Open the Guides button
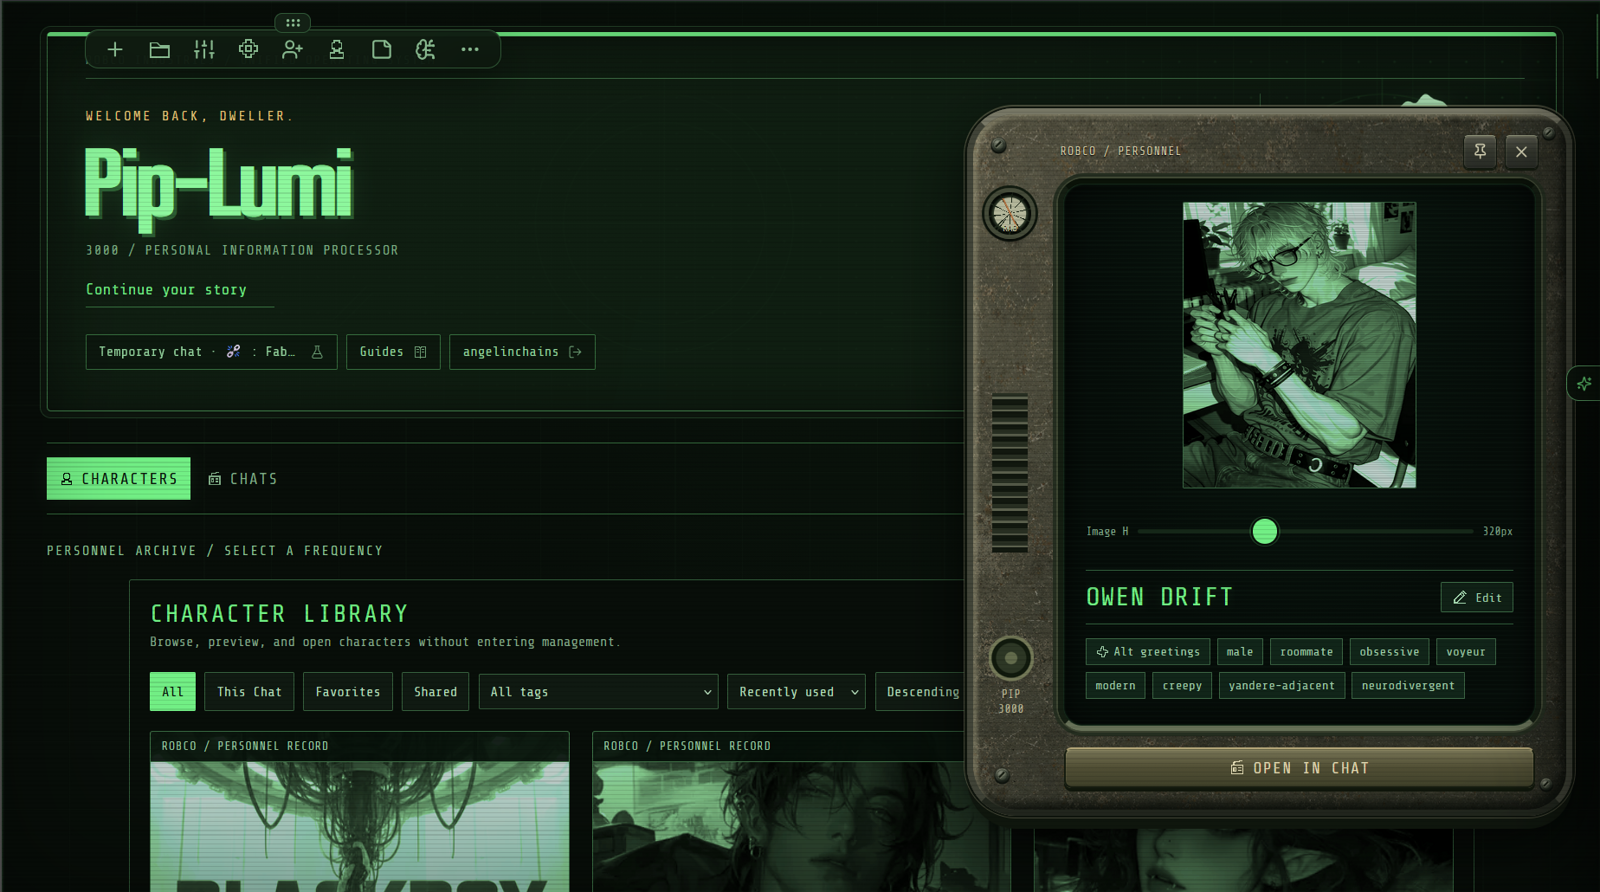The image size is (1600, 892). tap(393, 352)
